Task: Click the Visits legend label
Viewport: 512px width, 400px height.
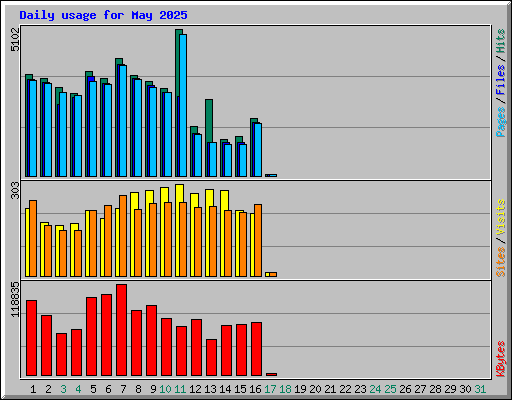Action: [x=501, y=218]
